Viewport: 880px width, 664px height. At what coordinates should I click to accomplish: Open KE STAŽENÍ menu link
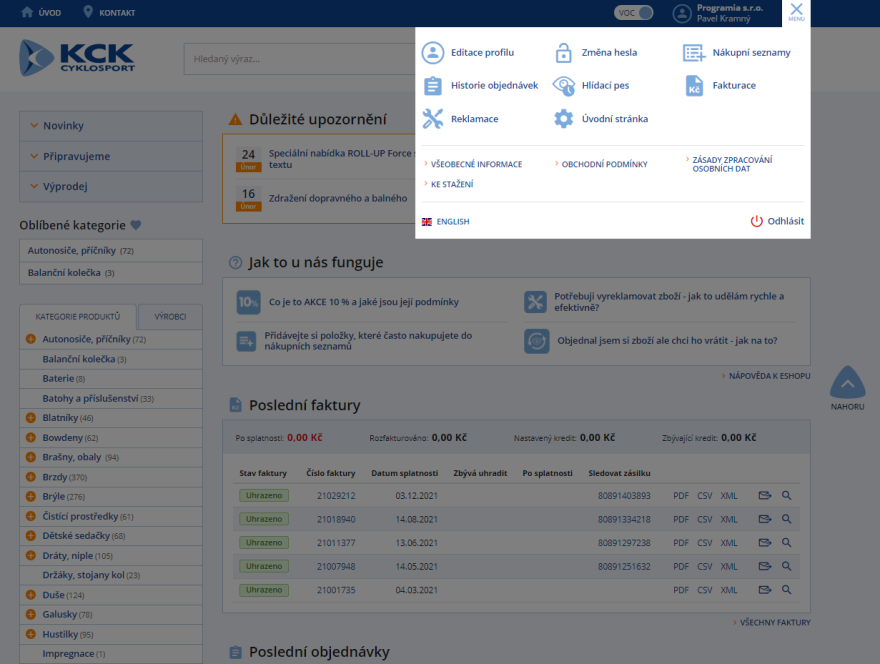(452, 184)
